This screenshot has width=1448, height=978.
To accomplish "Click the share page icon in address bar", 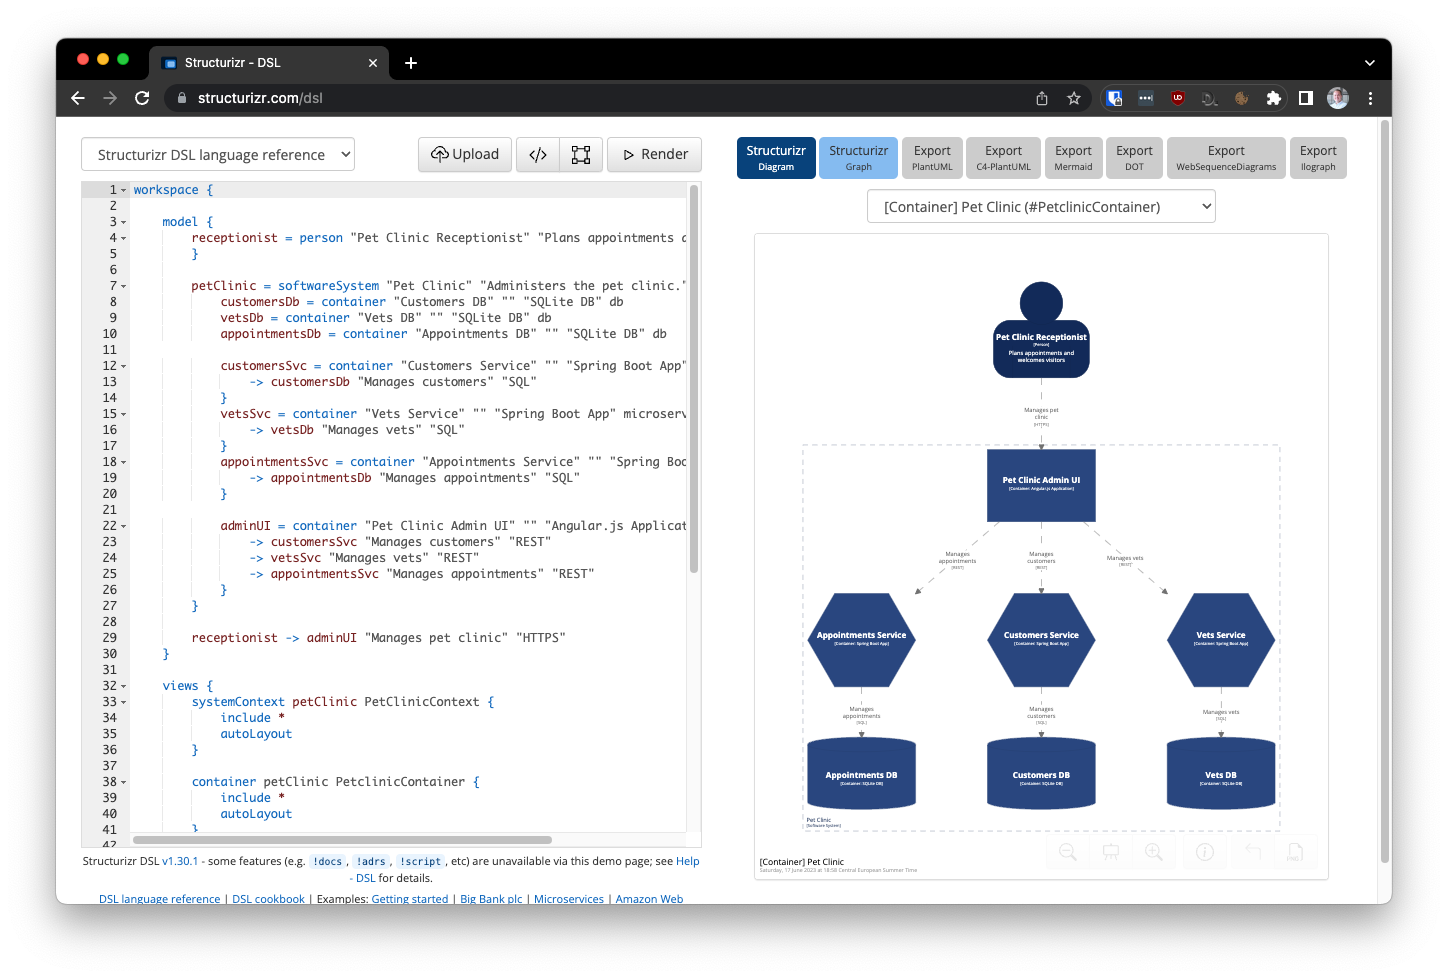I will pos(1042,98).
